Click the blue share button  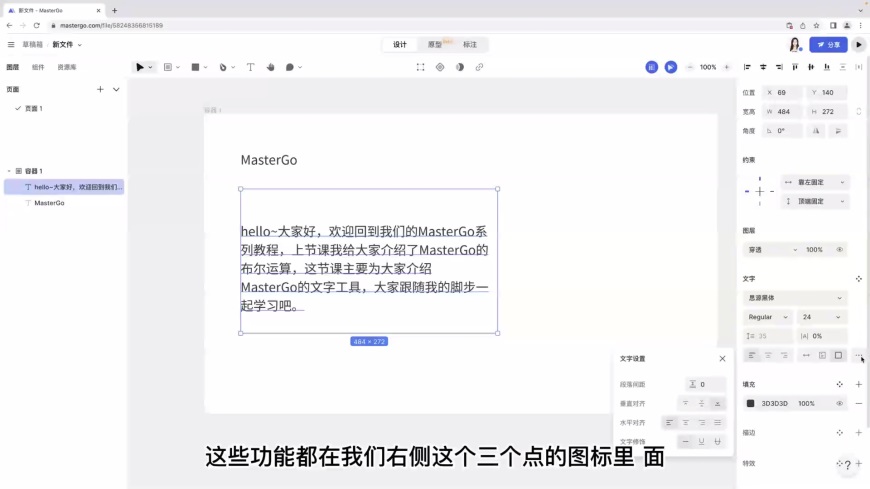(828, 44)
